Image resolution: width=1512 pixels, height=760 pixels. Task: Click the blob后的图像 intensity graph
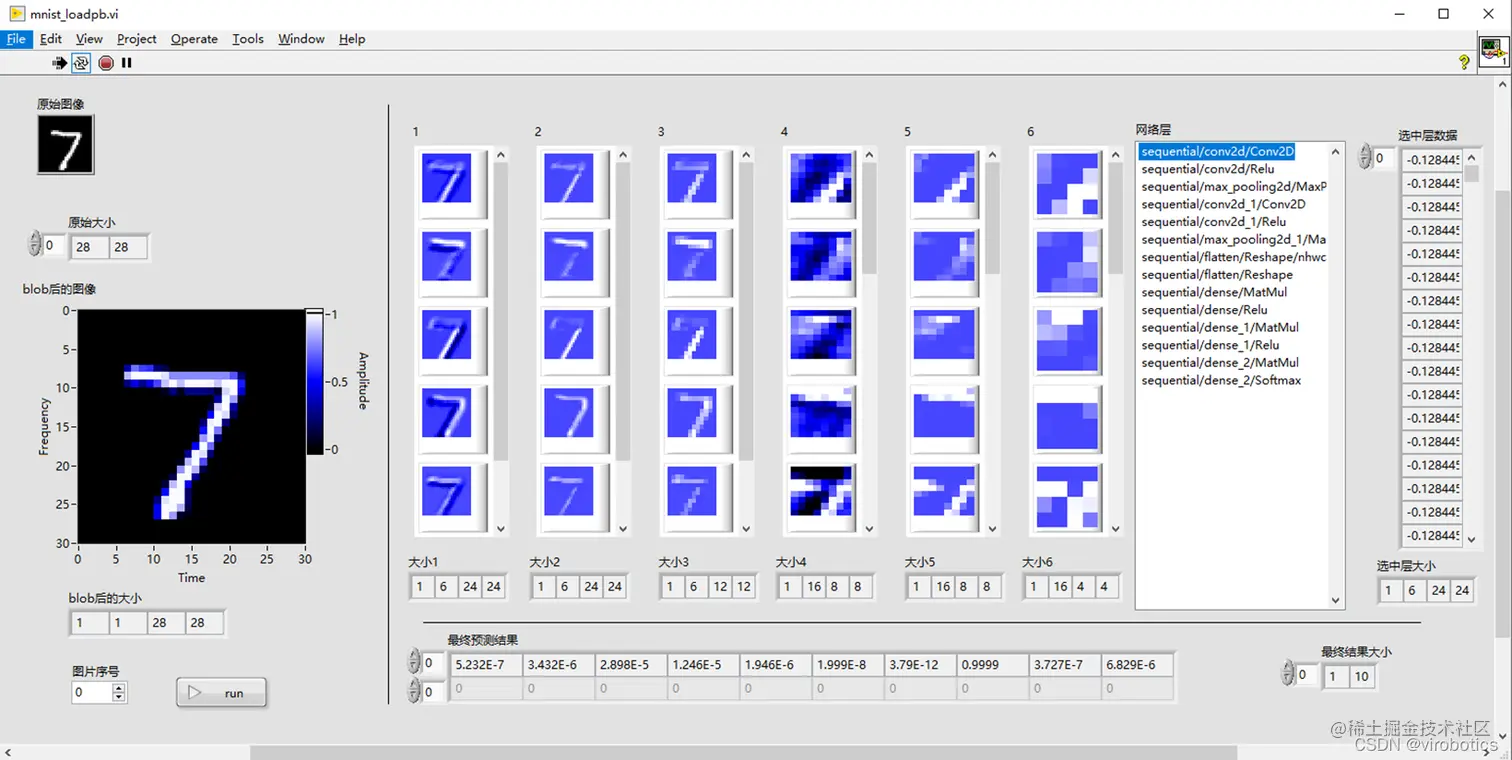(x=191, y=426)
